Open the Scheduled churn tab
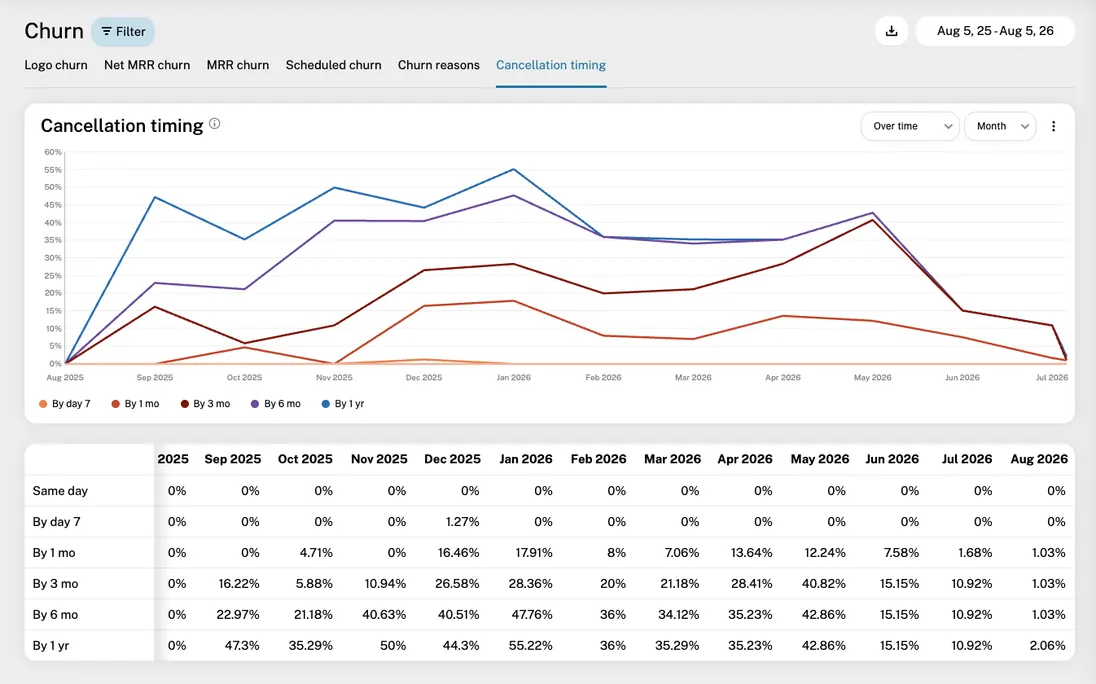The image size is (1096, 684). (x=333, y=65)
